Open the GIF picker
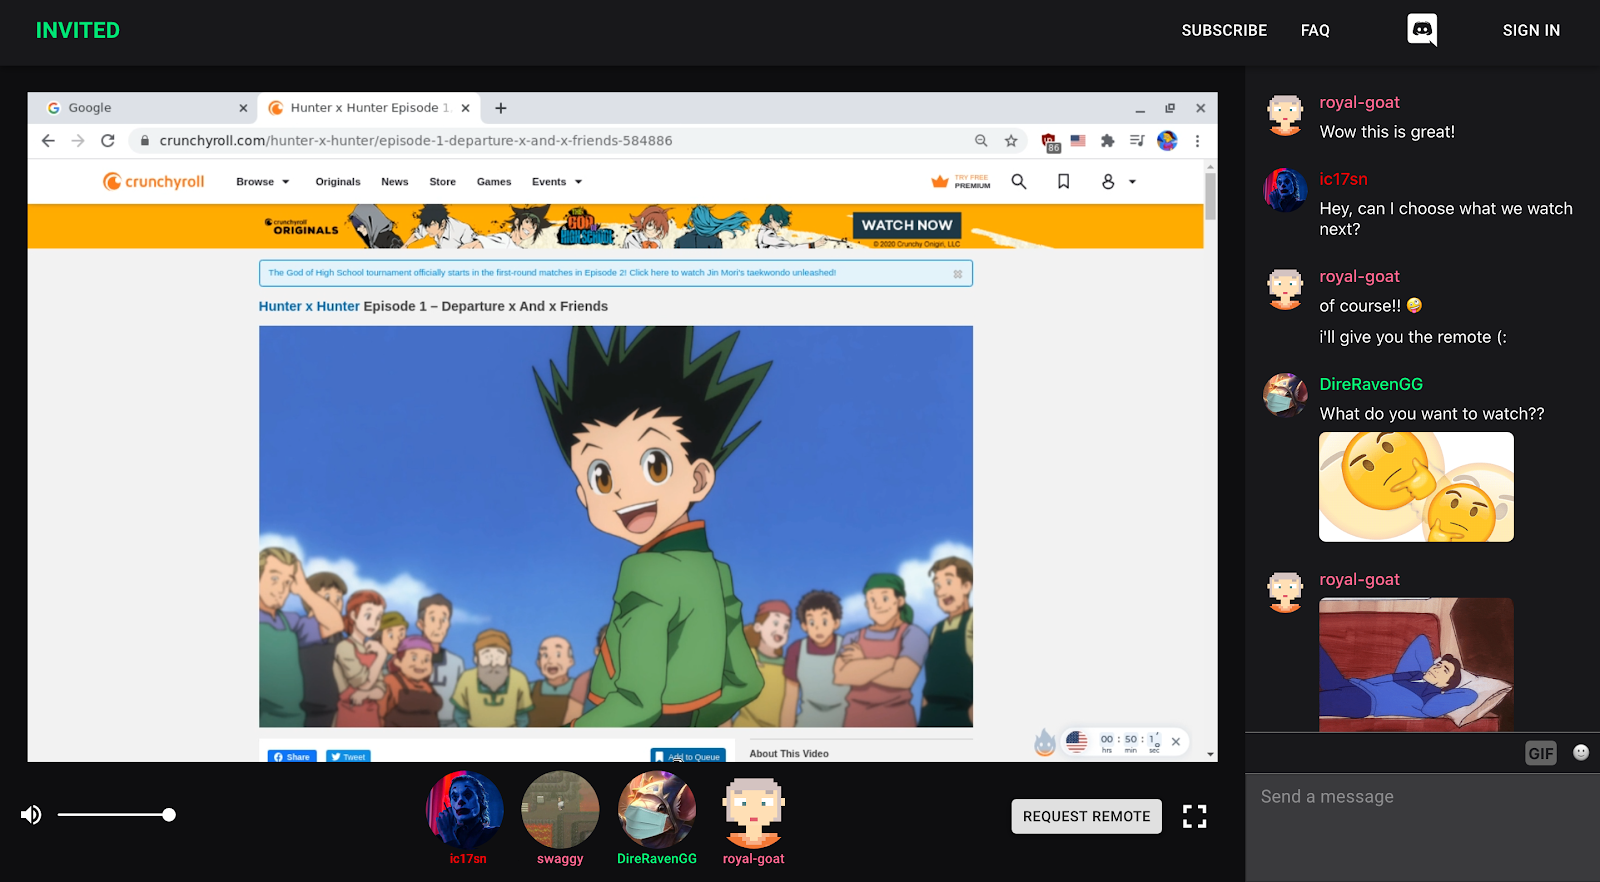Image resolution: width=1600 pixels, height=882 pixels. tap(1541, 753)
